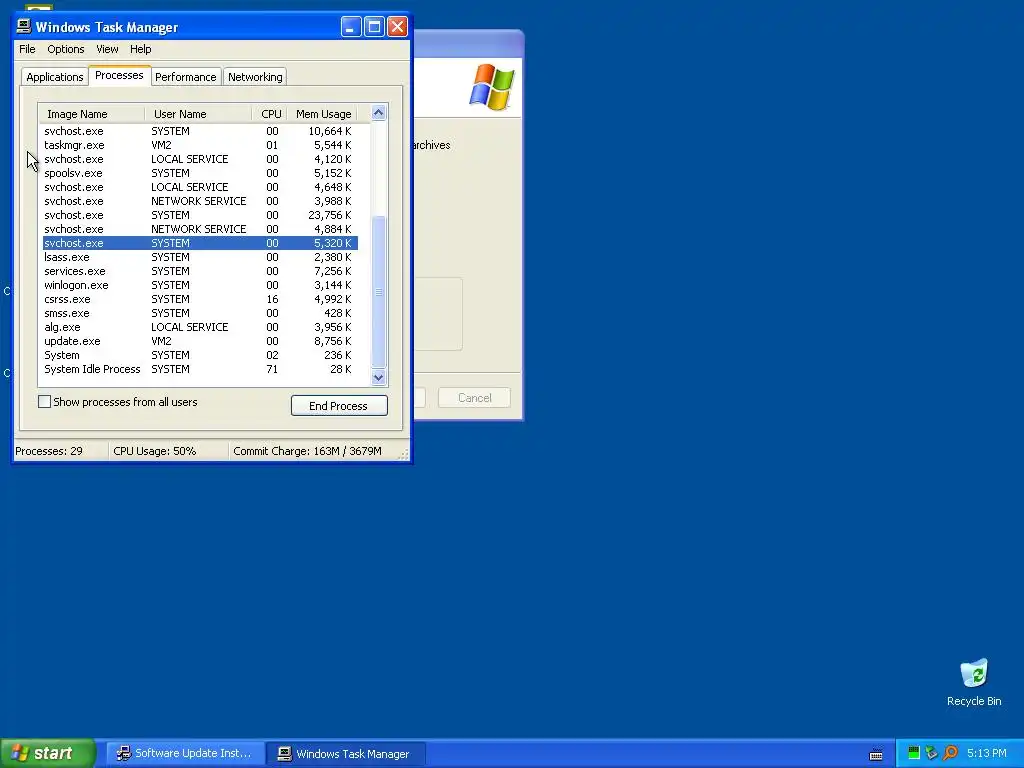
Task: Select the csrss.exe process
Action: click(200, 299)
